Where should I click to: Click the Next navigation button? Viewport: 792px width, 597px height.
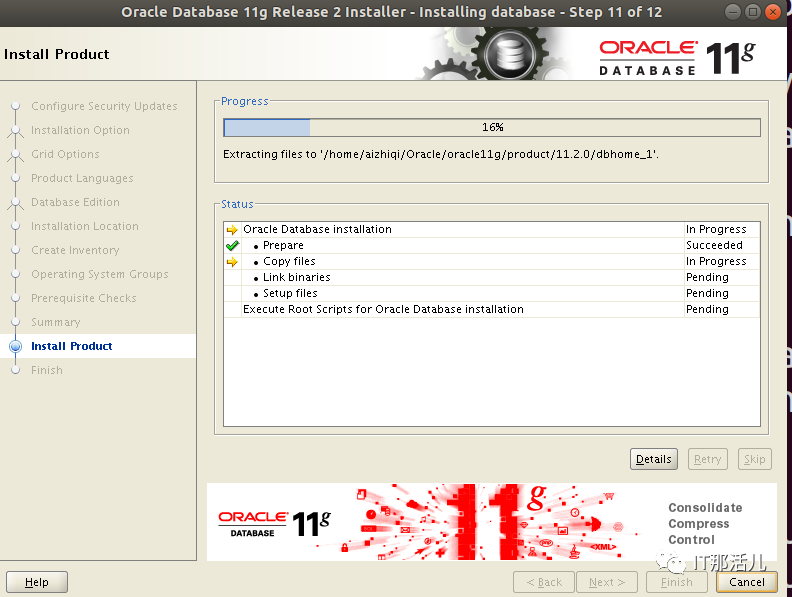click(x=607, y=582)
